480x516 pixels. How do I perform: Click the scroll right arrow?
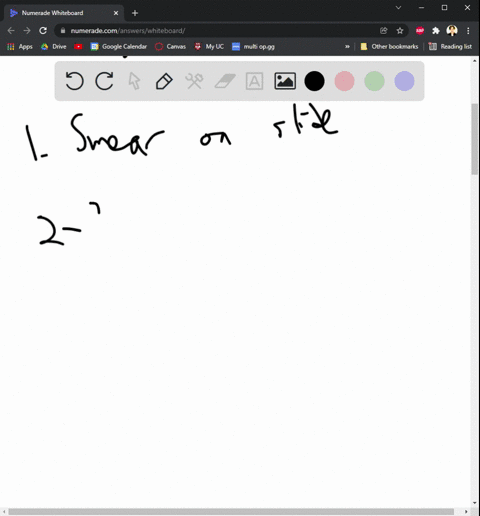(x=466, y=512)
